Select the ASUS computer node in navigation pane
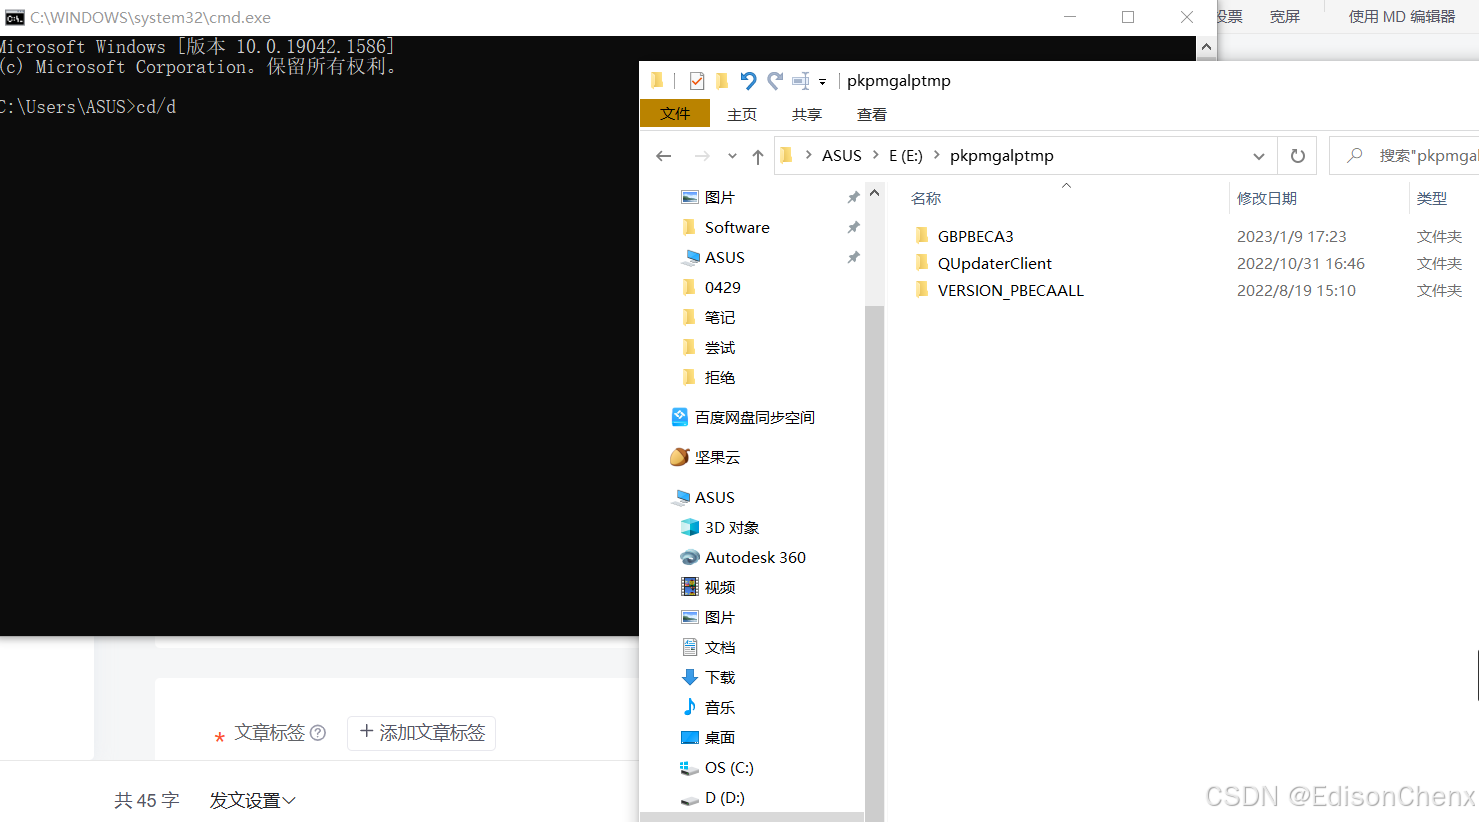 pos(714,497)
